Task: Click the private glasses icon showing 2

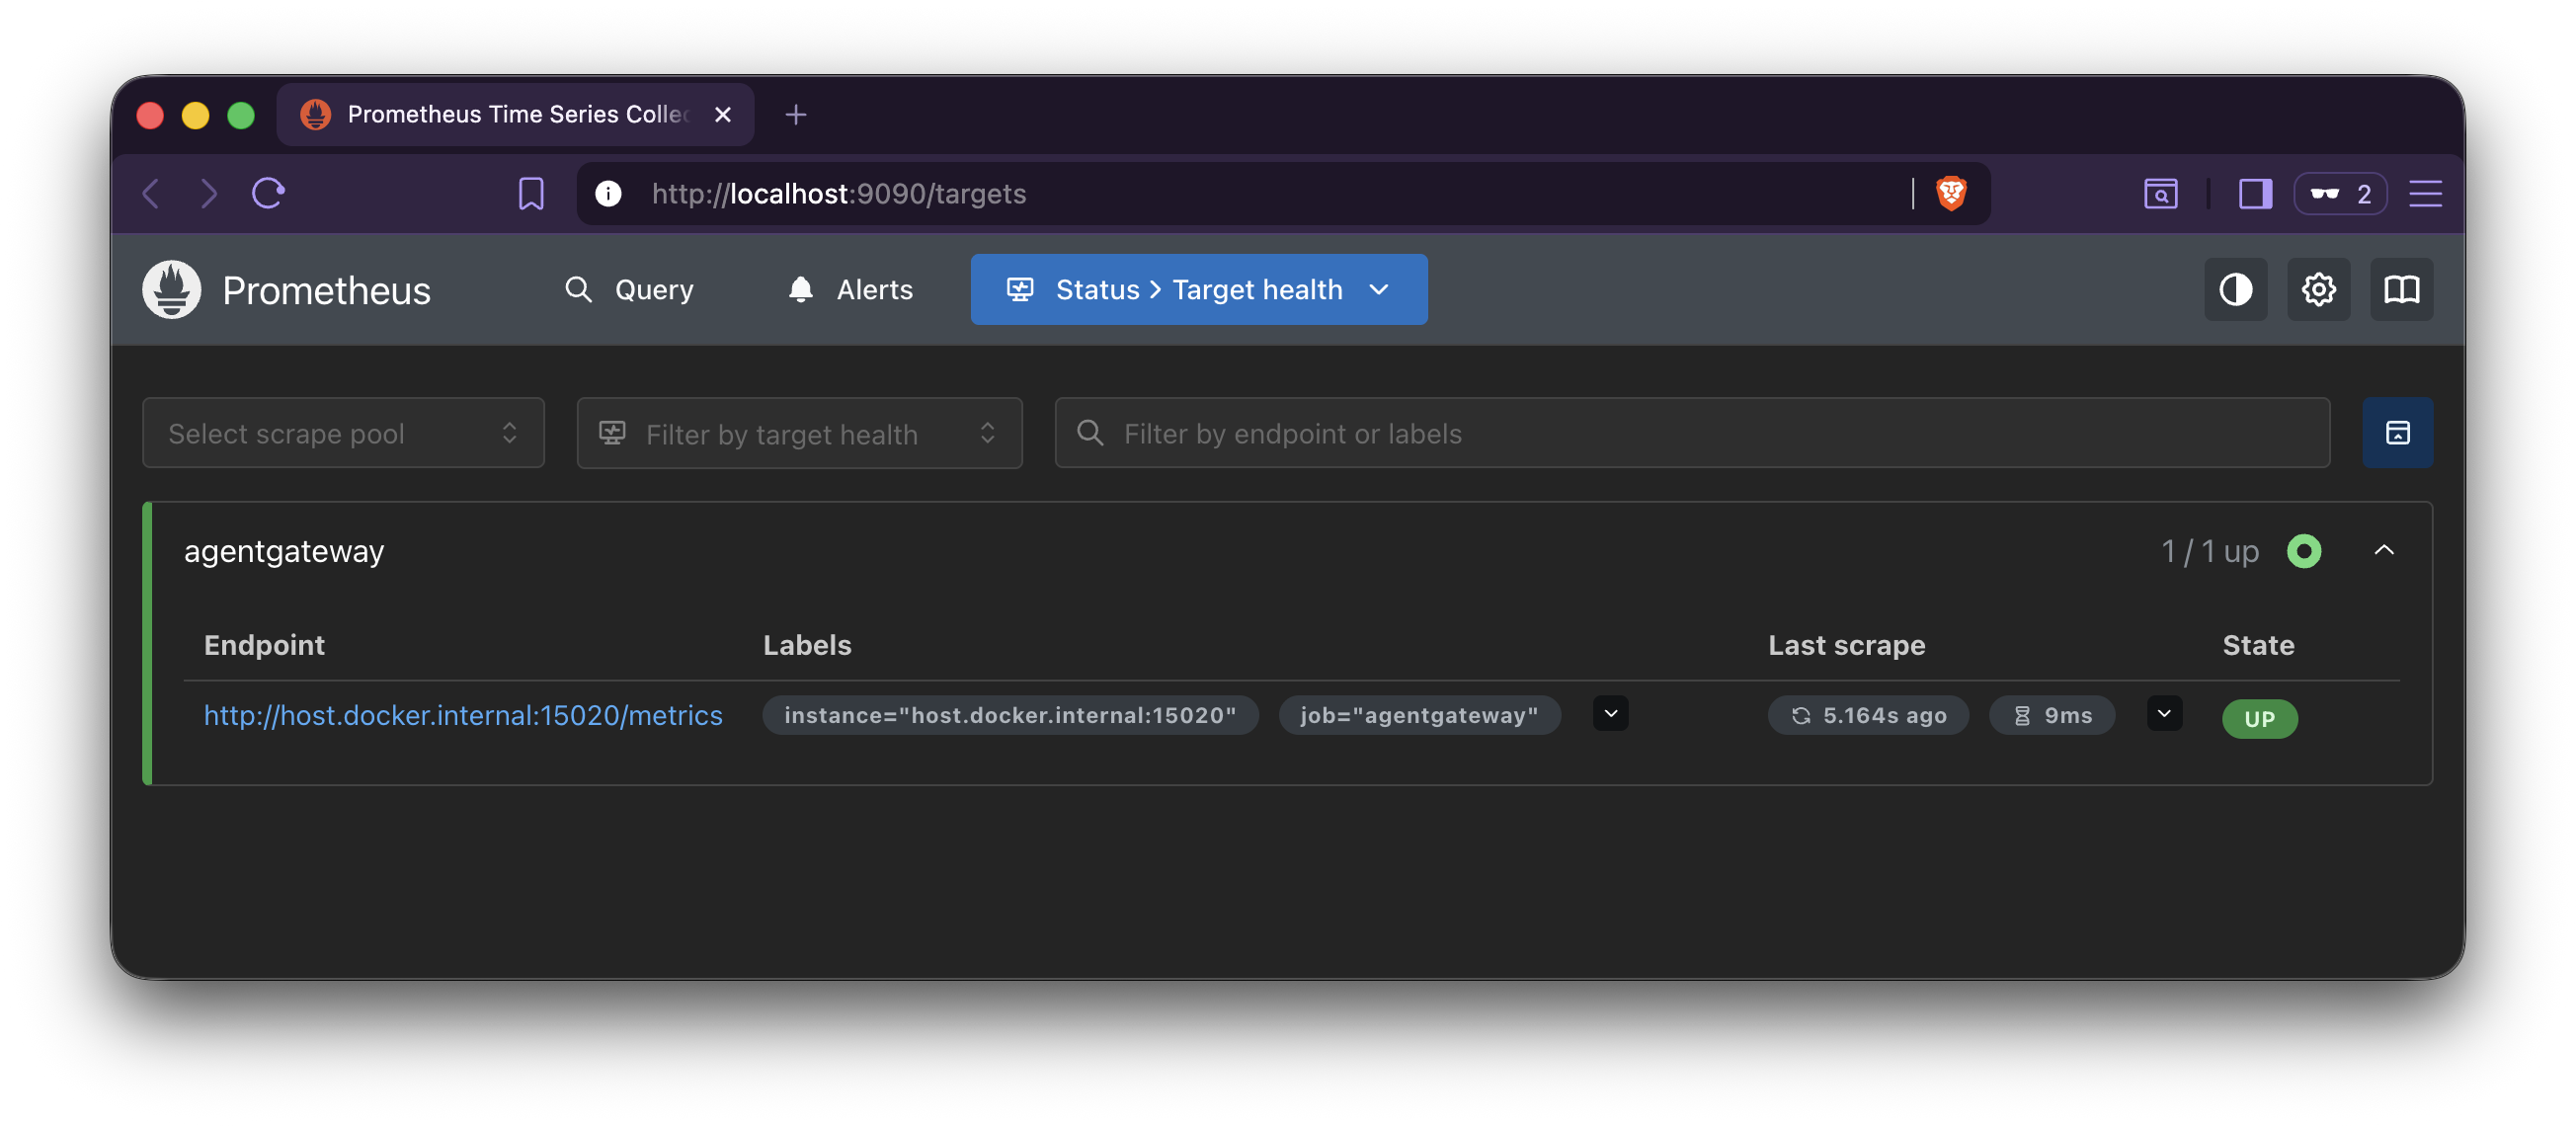Action: click(x=2339, y=193)
